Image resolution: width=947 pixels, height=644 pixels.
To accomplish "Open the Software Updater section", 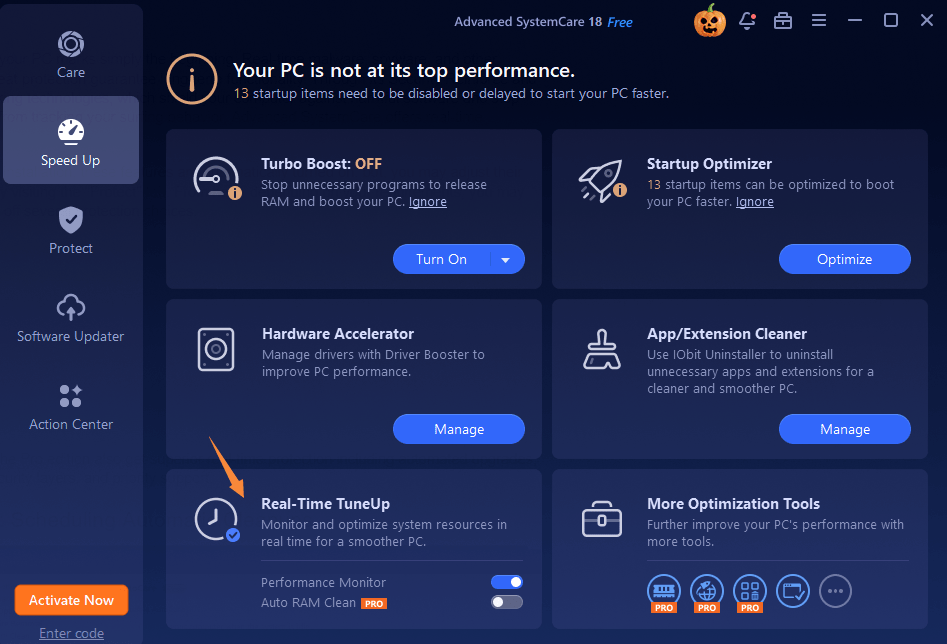I will pos(71,318).
